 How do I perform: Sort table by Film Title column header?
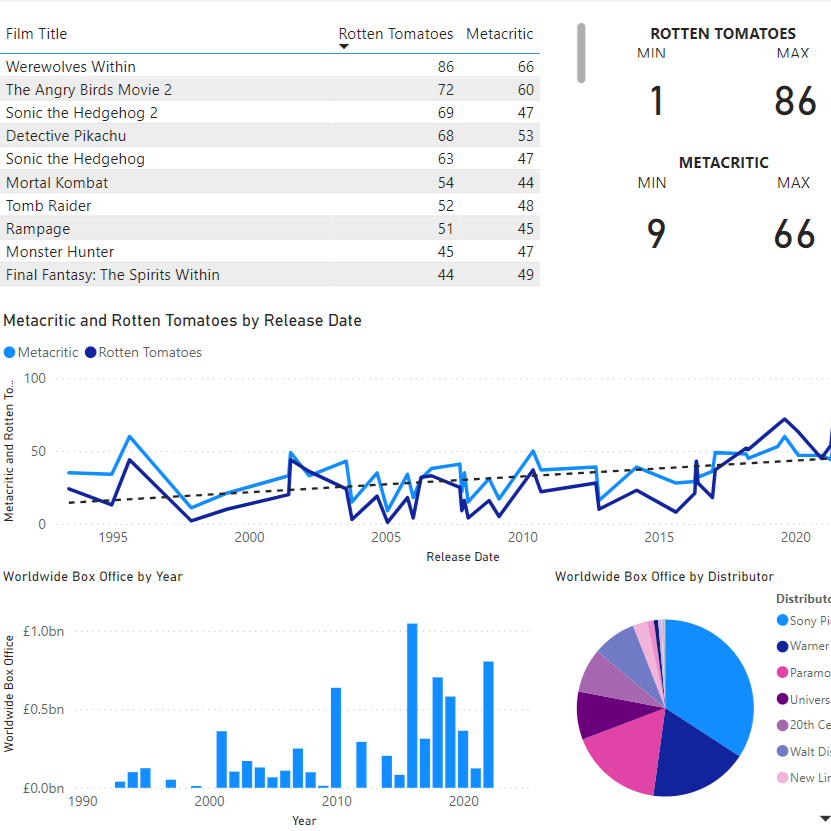[x=37, y=34]
